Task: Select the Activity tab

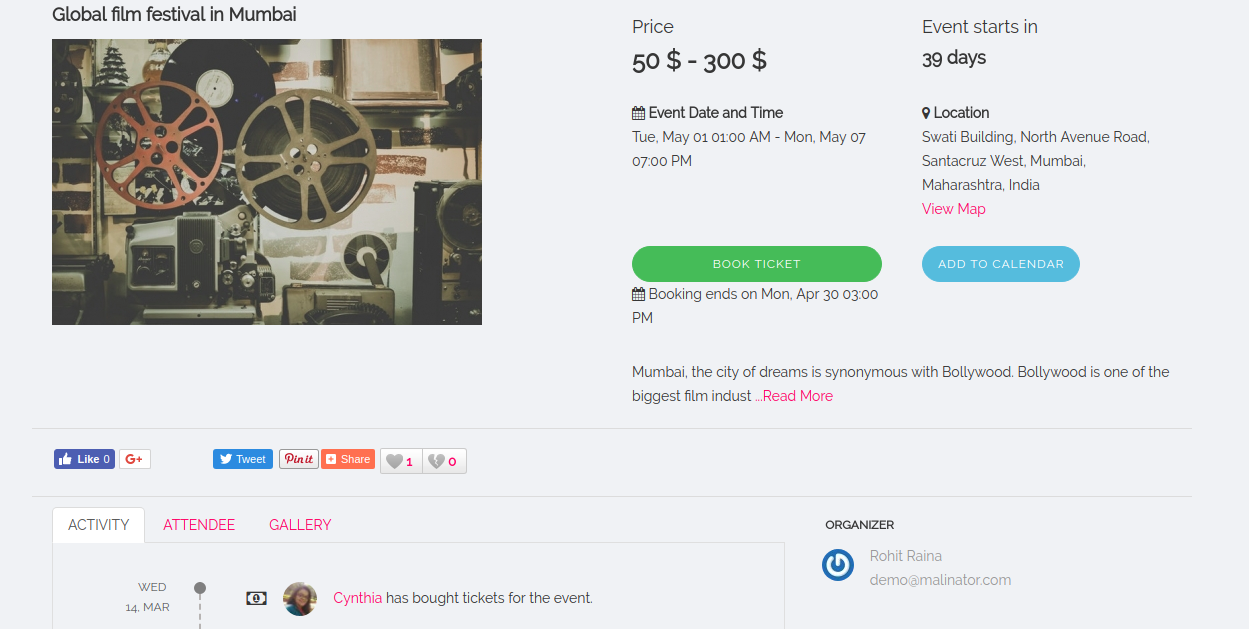Action: click(98, 525)
